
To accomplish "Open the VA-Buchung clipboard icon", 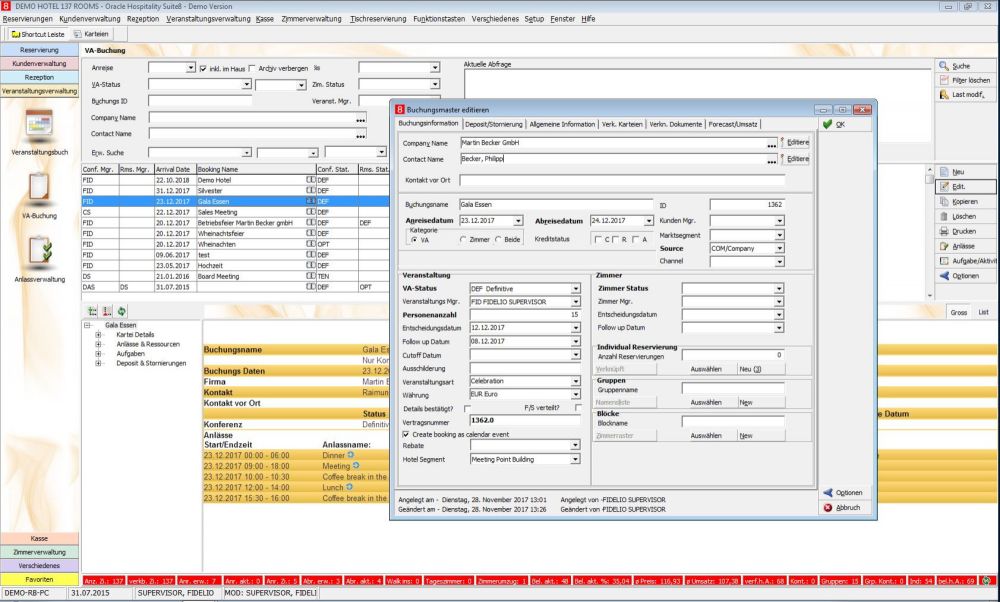I will pyautogui.click(x=39, y=188).
